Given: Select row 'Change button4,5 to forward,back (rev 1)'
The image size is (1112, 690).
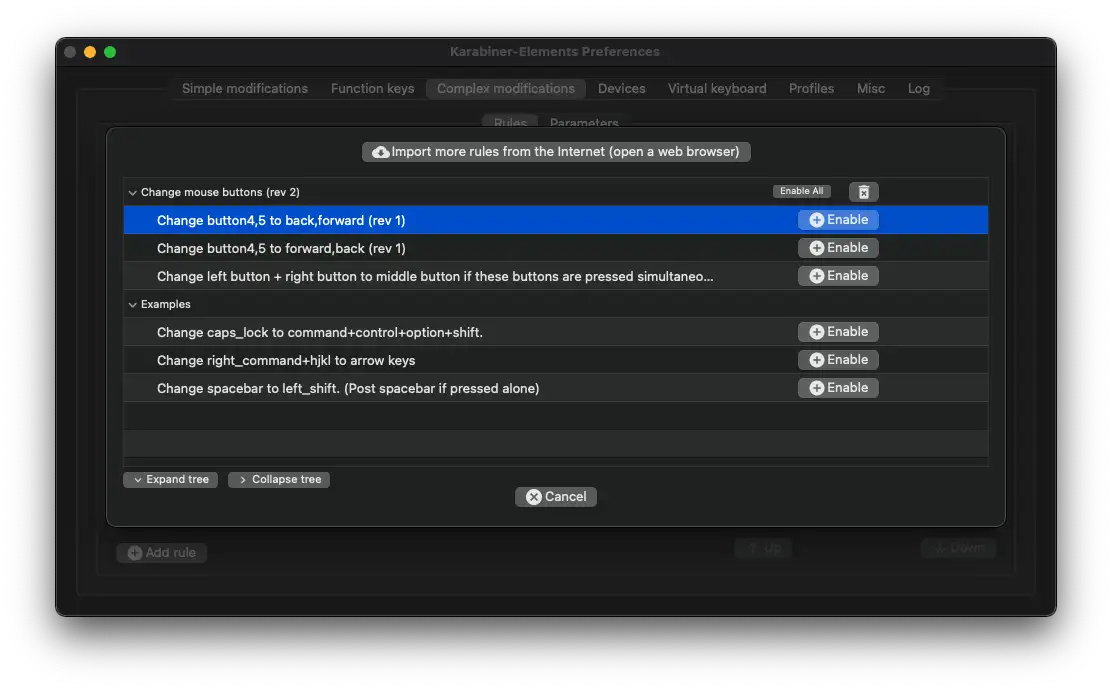Looking at the screenshot, I should click(555, 248).
